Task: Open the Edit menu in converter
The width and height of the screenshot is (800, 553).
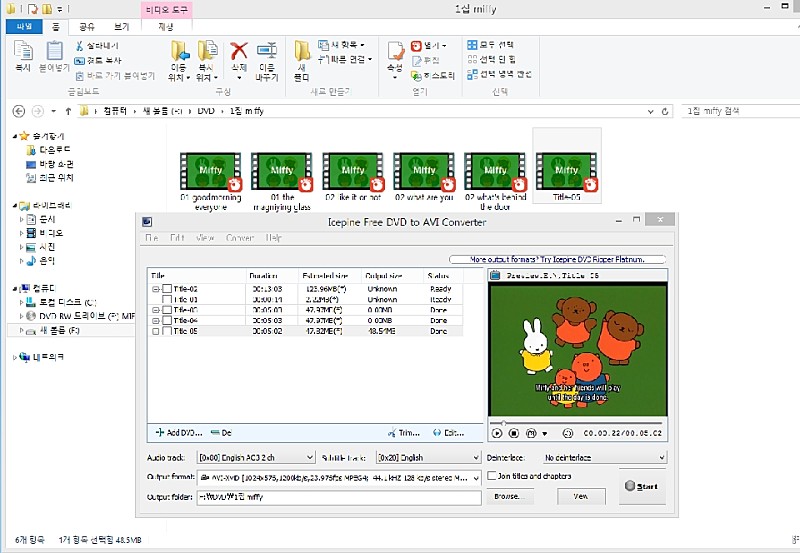Action: pyautogui.click(x=177, y=238)
